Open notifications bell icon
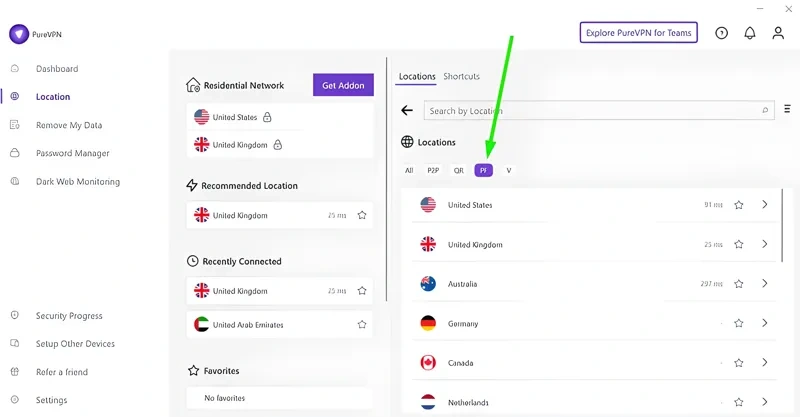The width and height of the screenshot is (800, 417). pos(749,33)
